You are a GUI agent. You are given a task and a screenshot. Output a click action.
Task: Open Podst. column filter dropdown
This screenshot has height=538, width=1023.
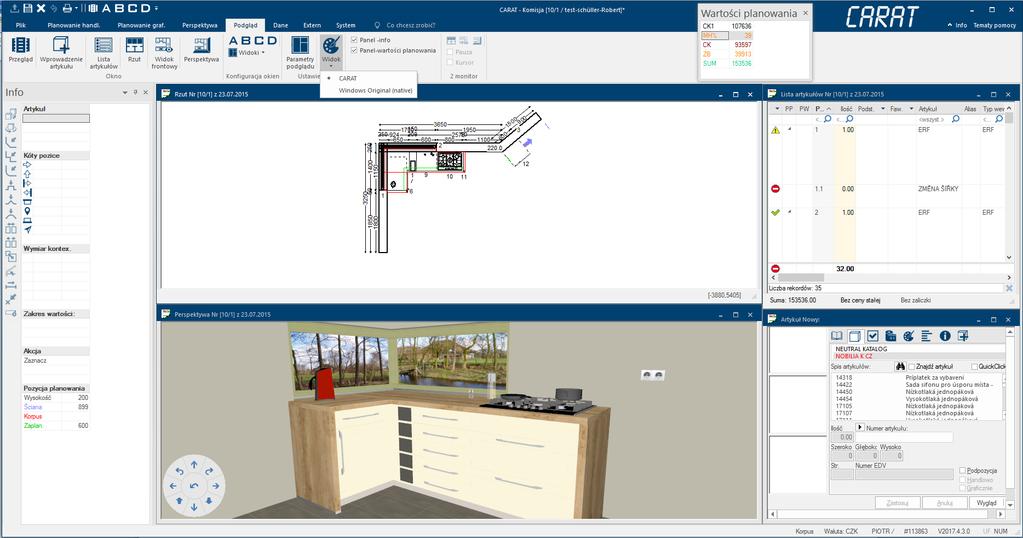(883, 109)
